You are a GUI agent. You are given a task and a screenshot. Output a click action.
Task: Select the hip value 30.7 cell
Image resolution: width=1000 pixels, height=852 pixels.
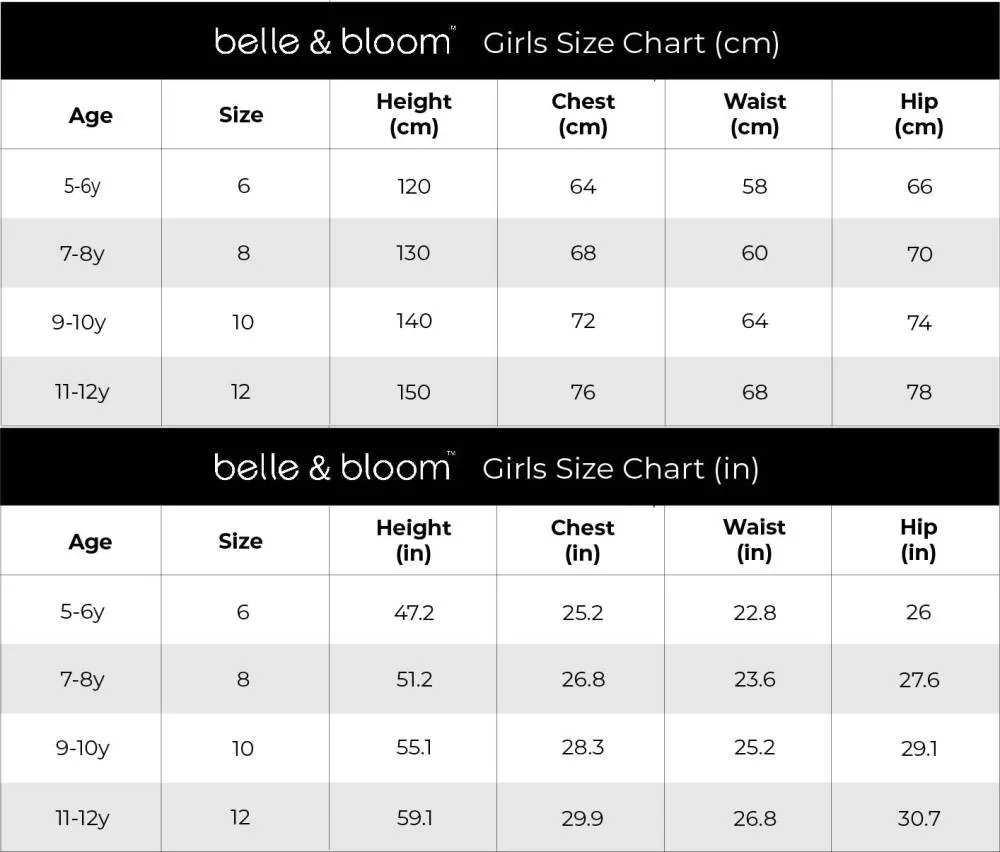[918, 818]
